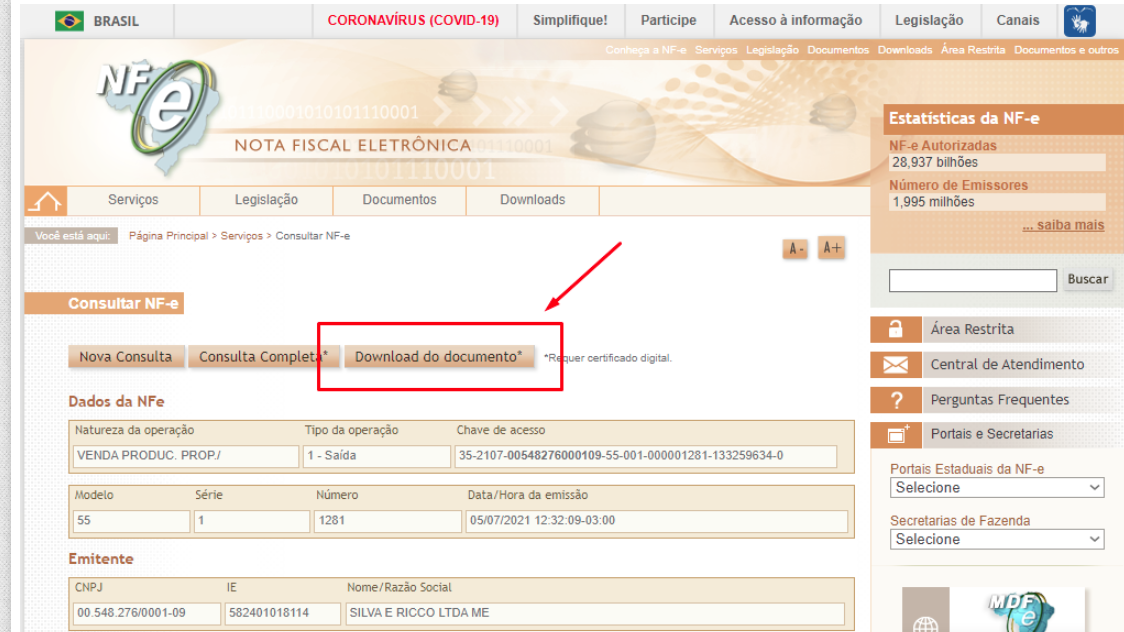
Task: Click the Consulta Completa button
Action: coord(263,357)
